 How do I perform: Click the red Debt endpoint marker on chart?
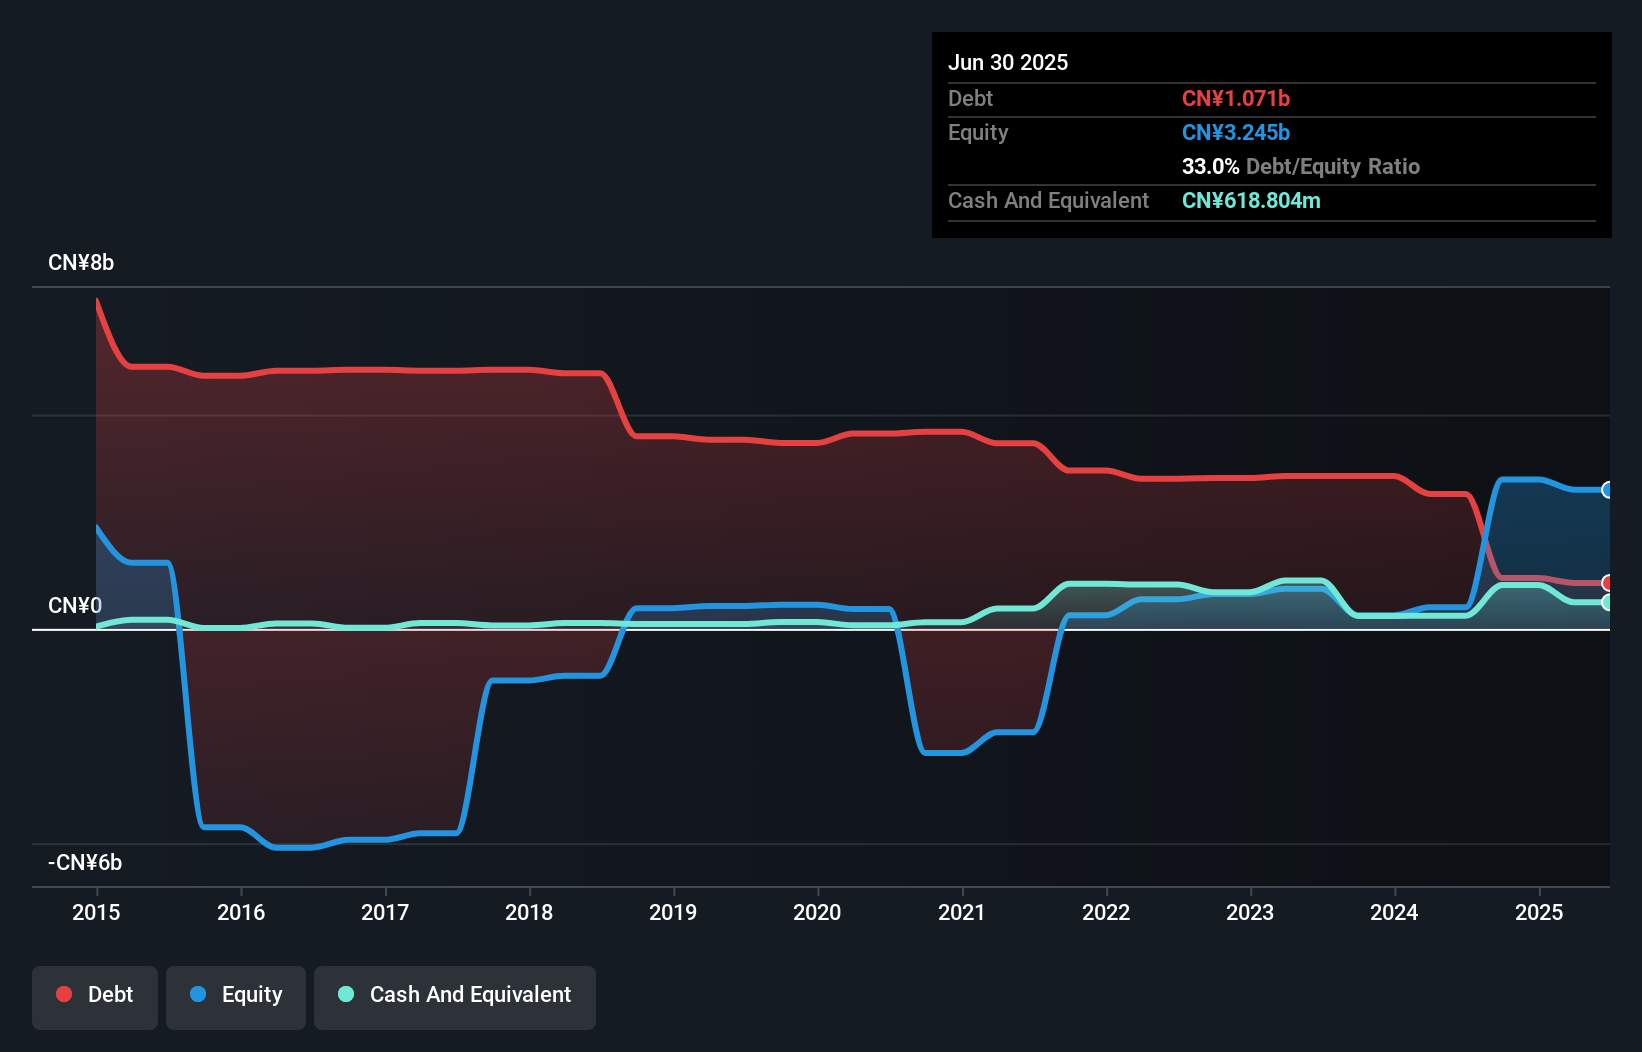point(1607,581)
